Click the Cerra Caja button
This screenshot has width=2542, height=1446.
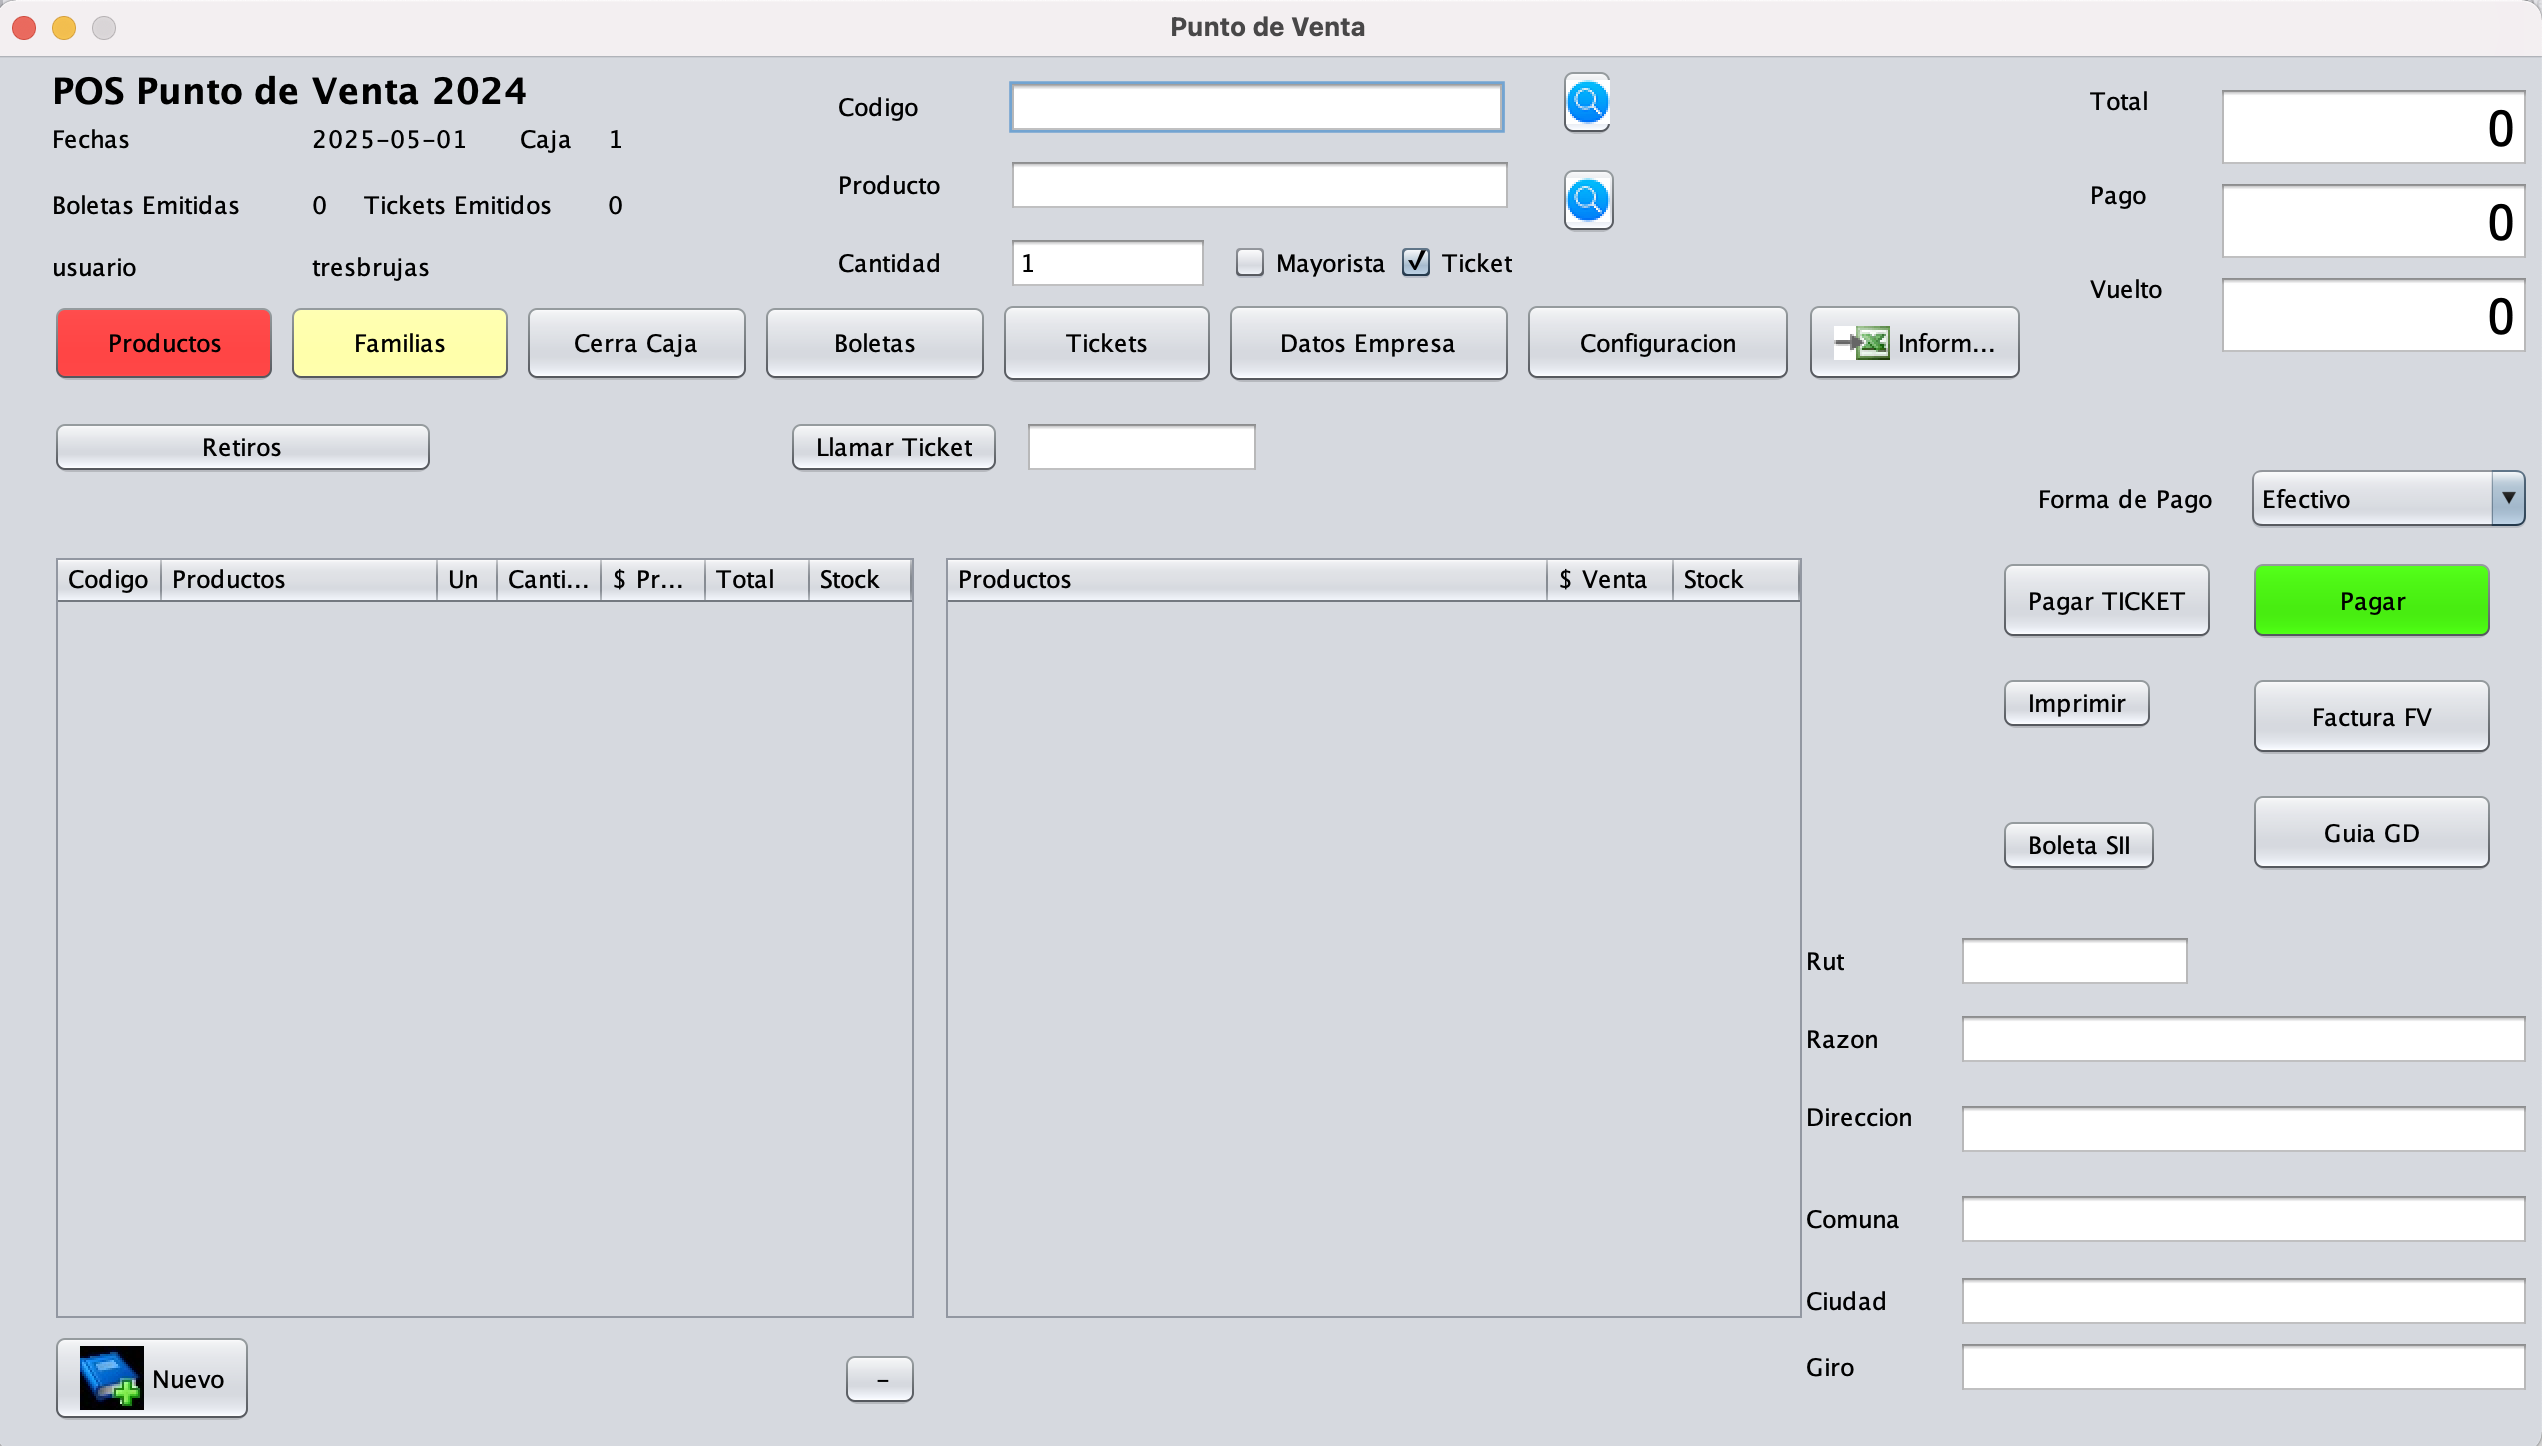(636, 343)
